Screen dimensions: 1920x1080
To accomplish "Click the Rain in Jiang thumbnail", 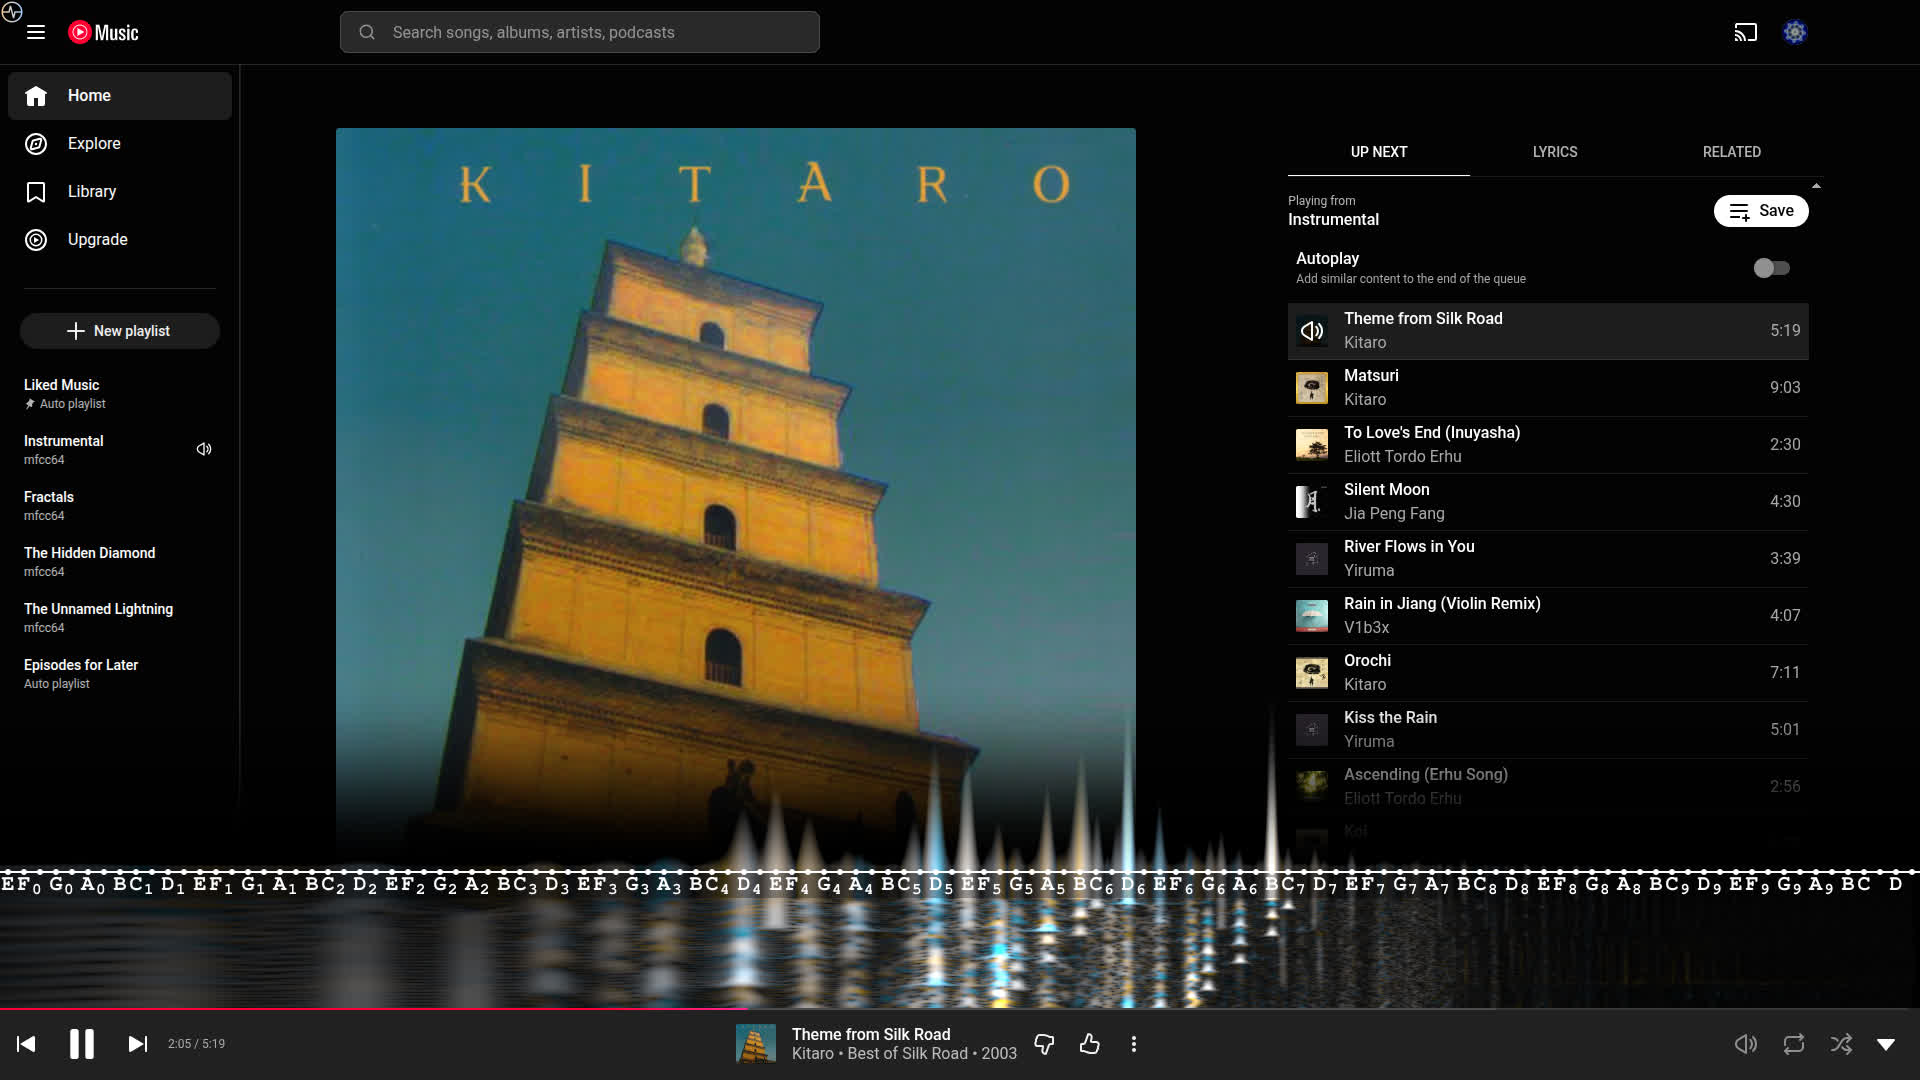I will [x=1312, y=616].
